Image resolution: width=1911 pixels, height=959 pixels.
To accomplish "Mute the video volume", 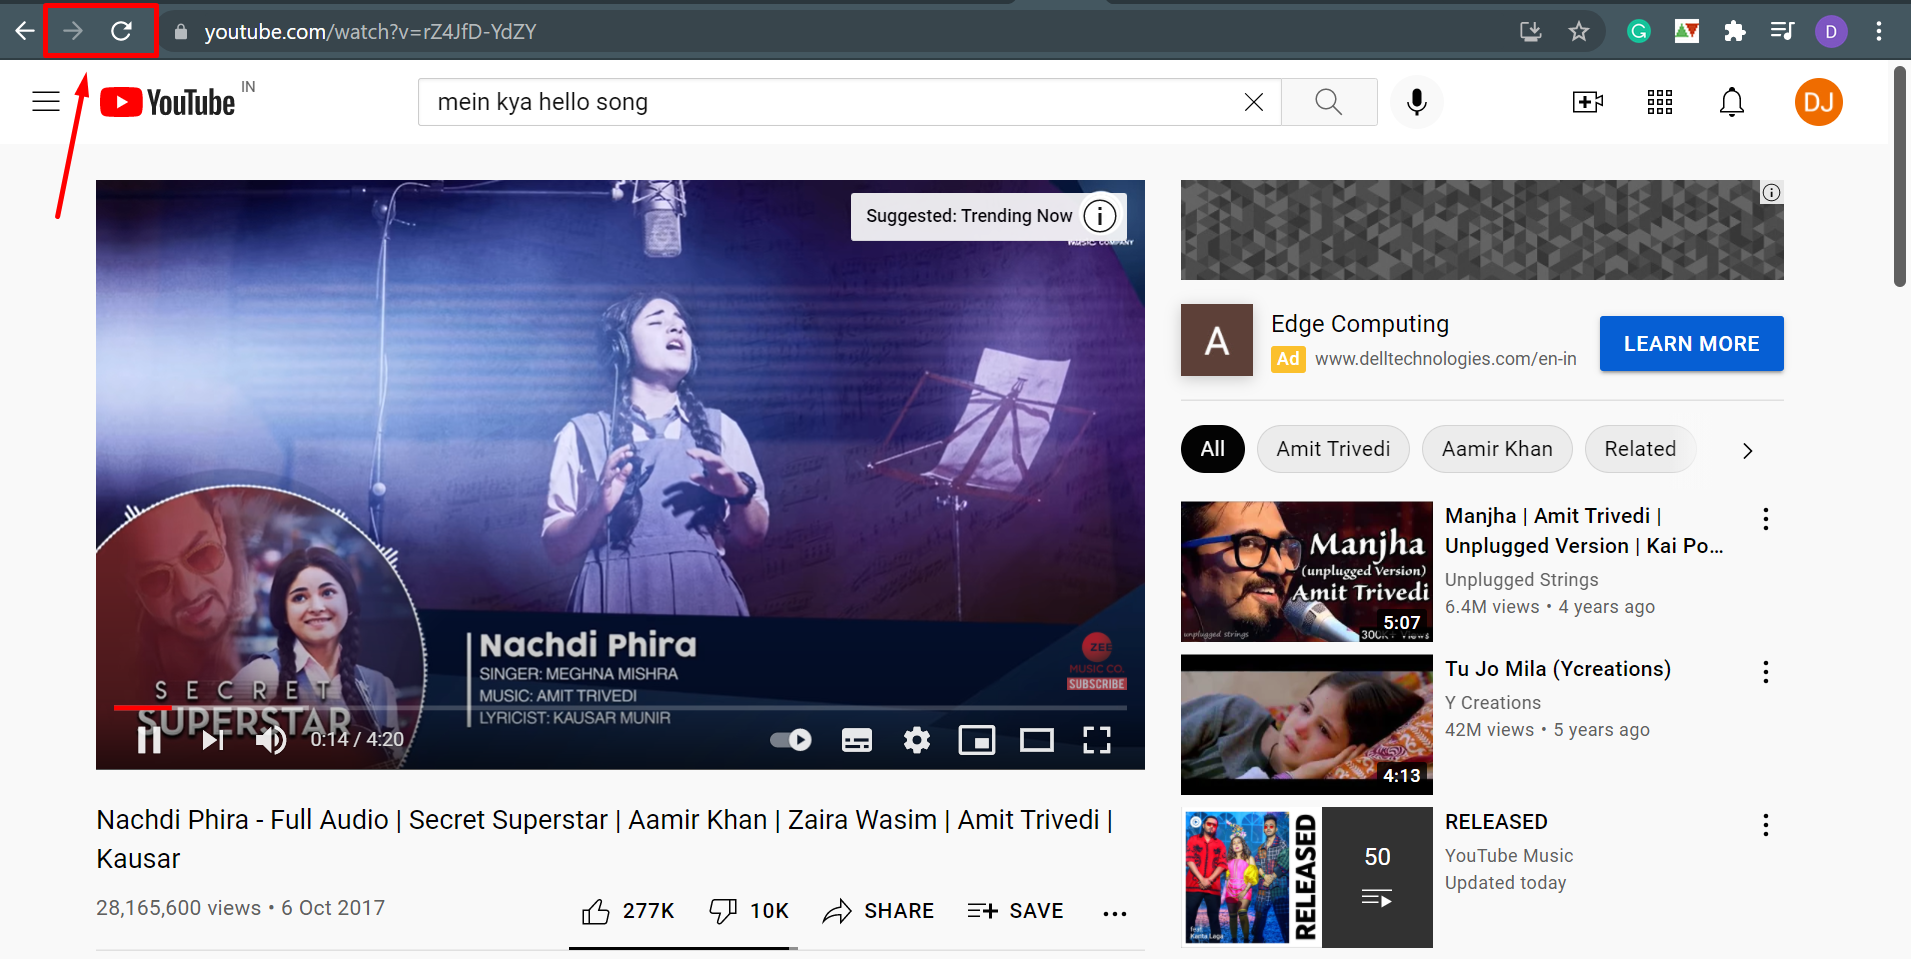I will click(x=271, y=740).
